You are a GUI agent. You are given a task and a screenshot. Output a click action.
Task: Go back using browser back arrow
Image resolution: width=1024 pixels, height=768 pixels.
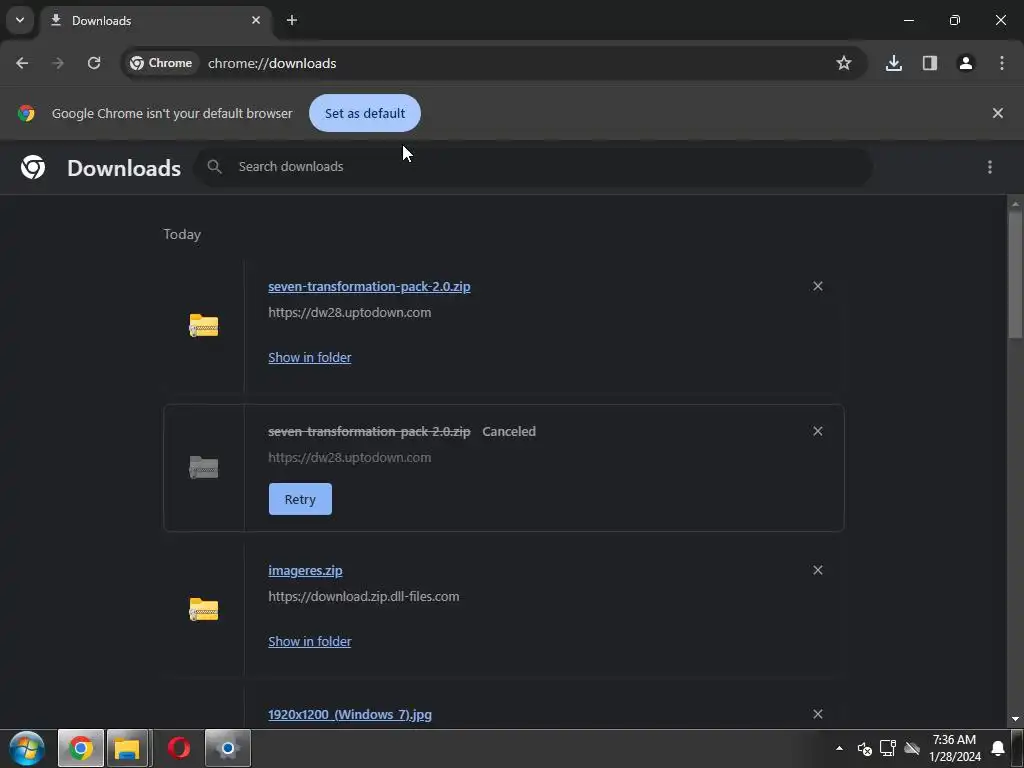[x=22, y=63]
